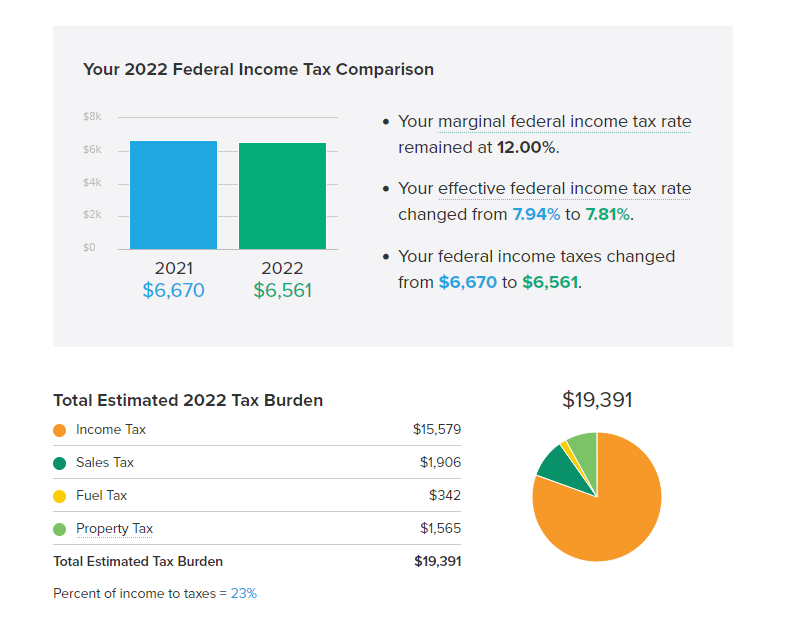Click the blue $6,670 amount below 2021 label
810x631 pixels.
click(173, 291)
